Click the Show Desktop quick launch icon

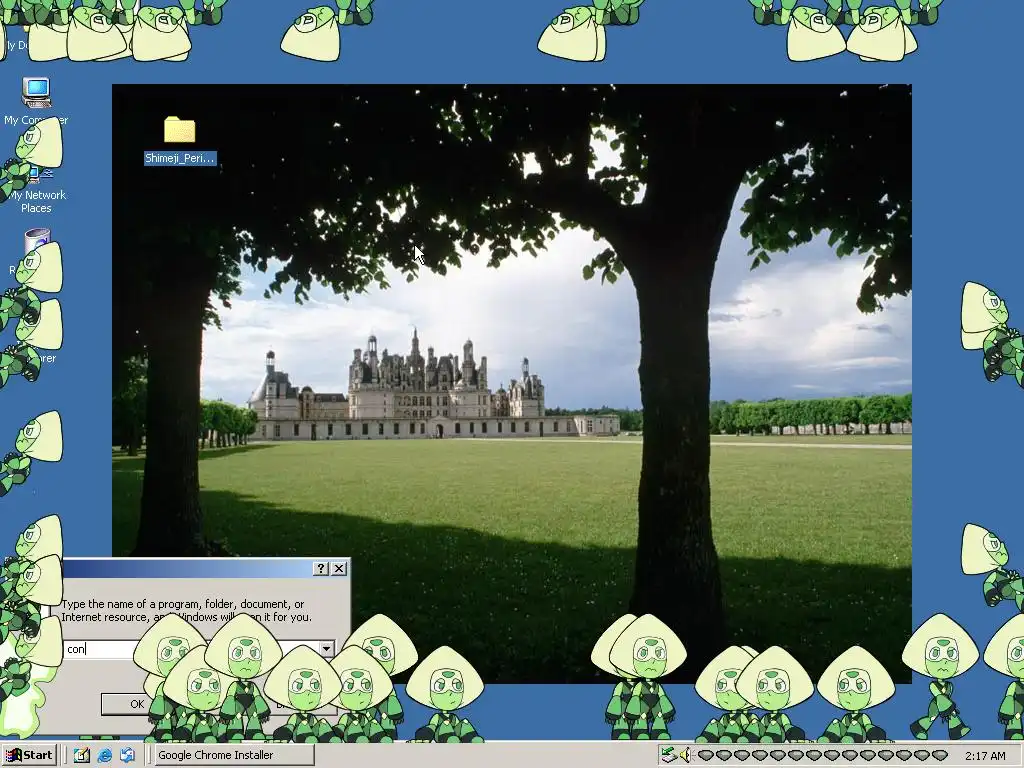coord(82,755)
